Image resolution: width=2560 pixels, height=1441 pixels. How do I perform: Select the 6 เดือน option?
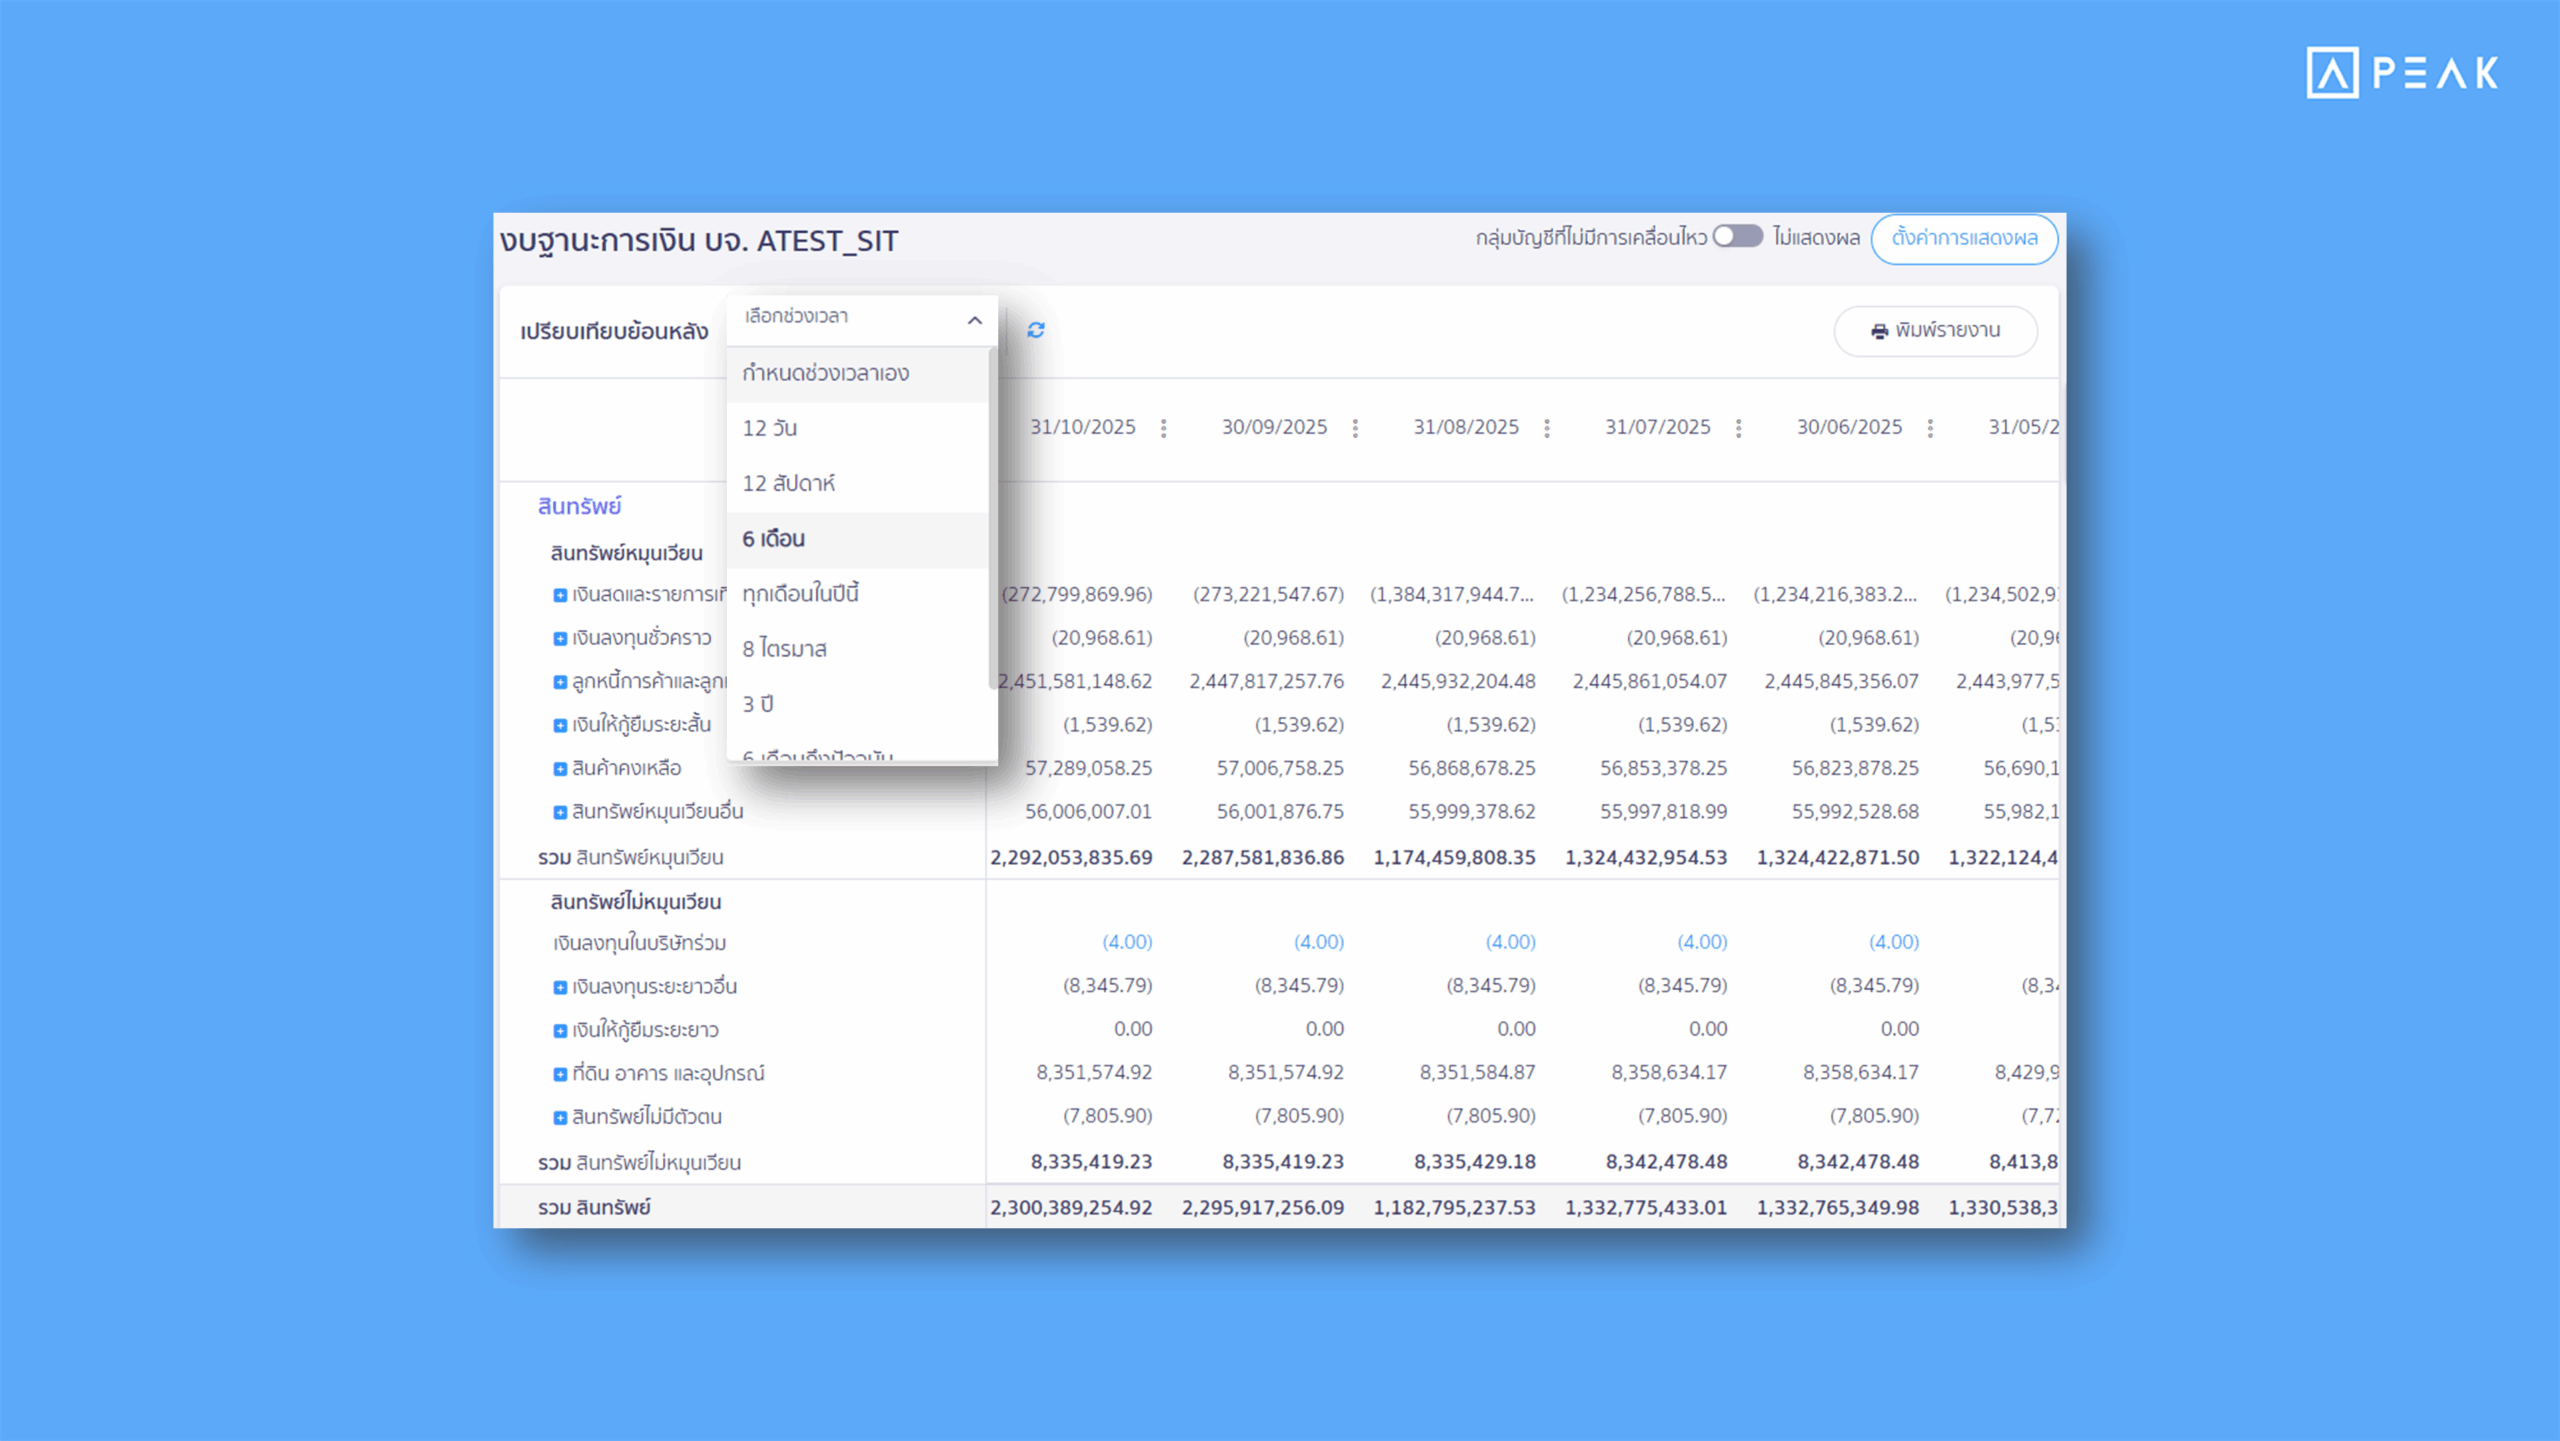(774, 539)
